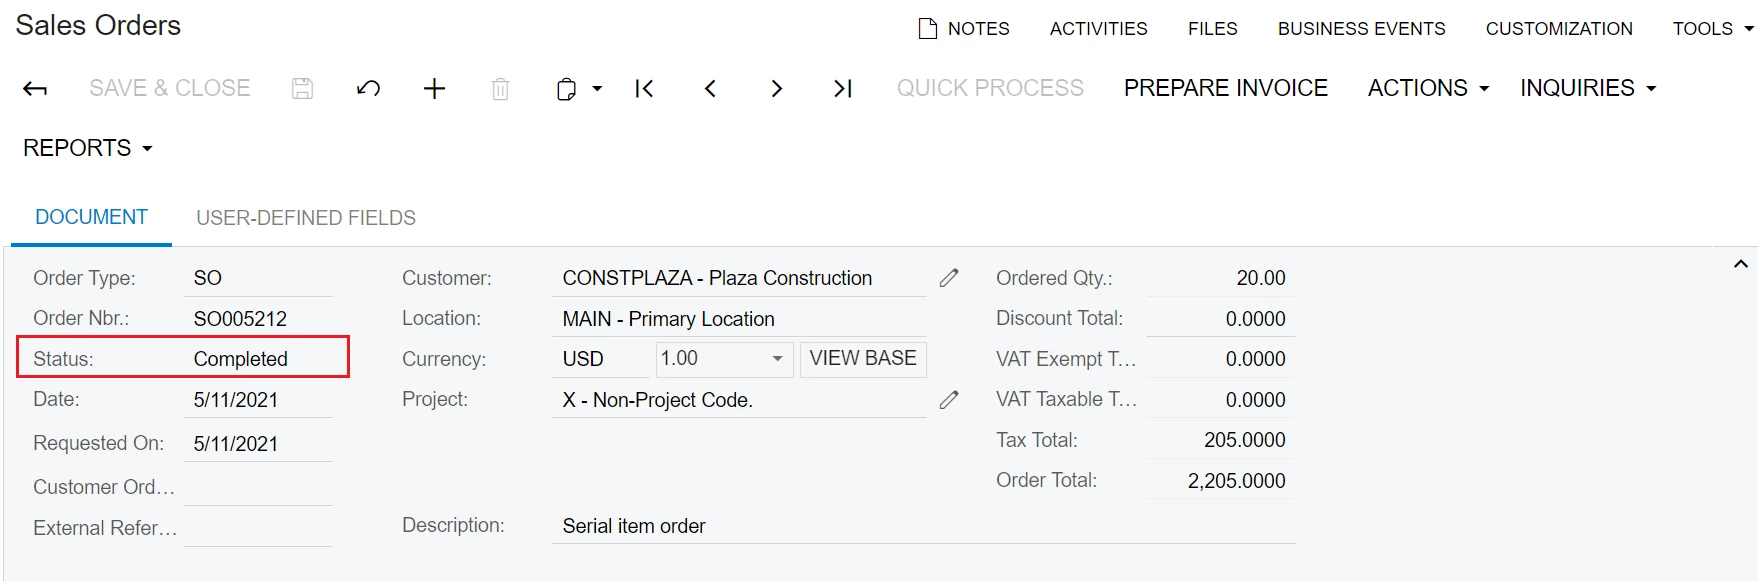Expand the Actions dropdown menu

(x=1428, y=88)
